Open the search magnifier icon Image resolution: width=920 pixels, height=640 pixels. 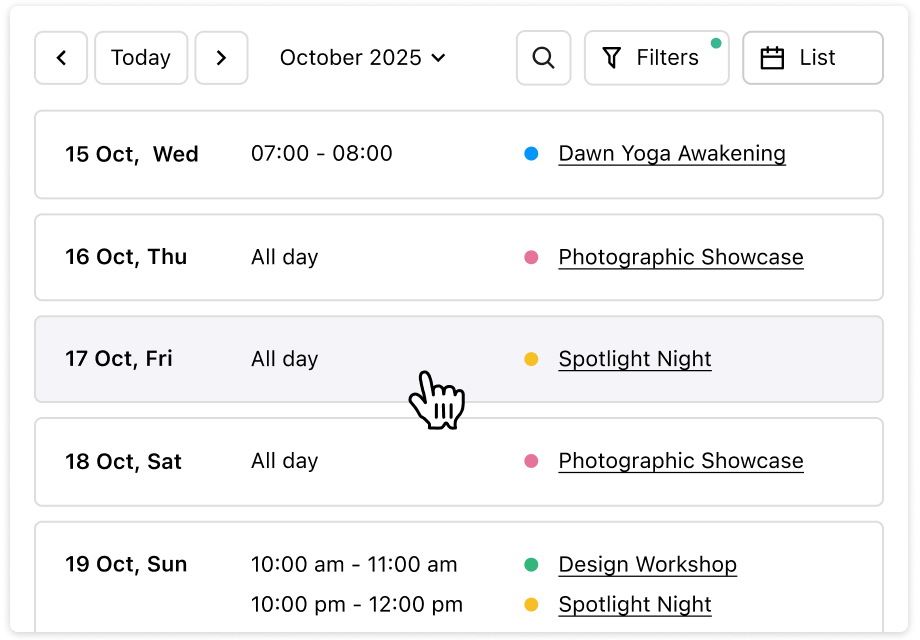click(543, 58)
